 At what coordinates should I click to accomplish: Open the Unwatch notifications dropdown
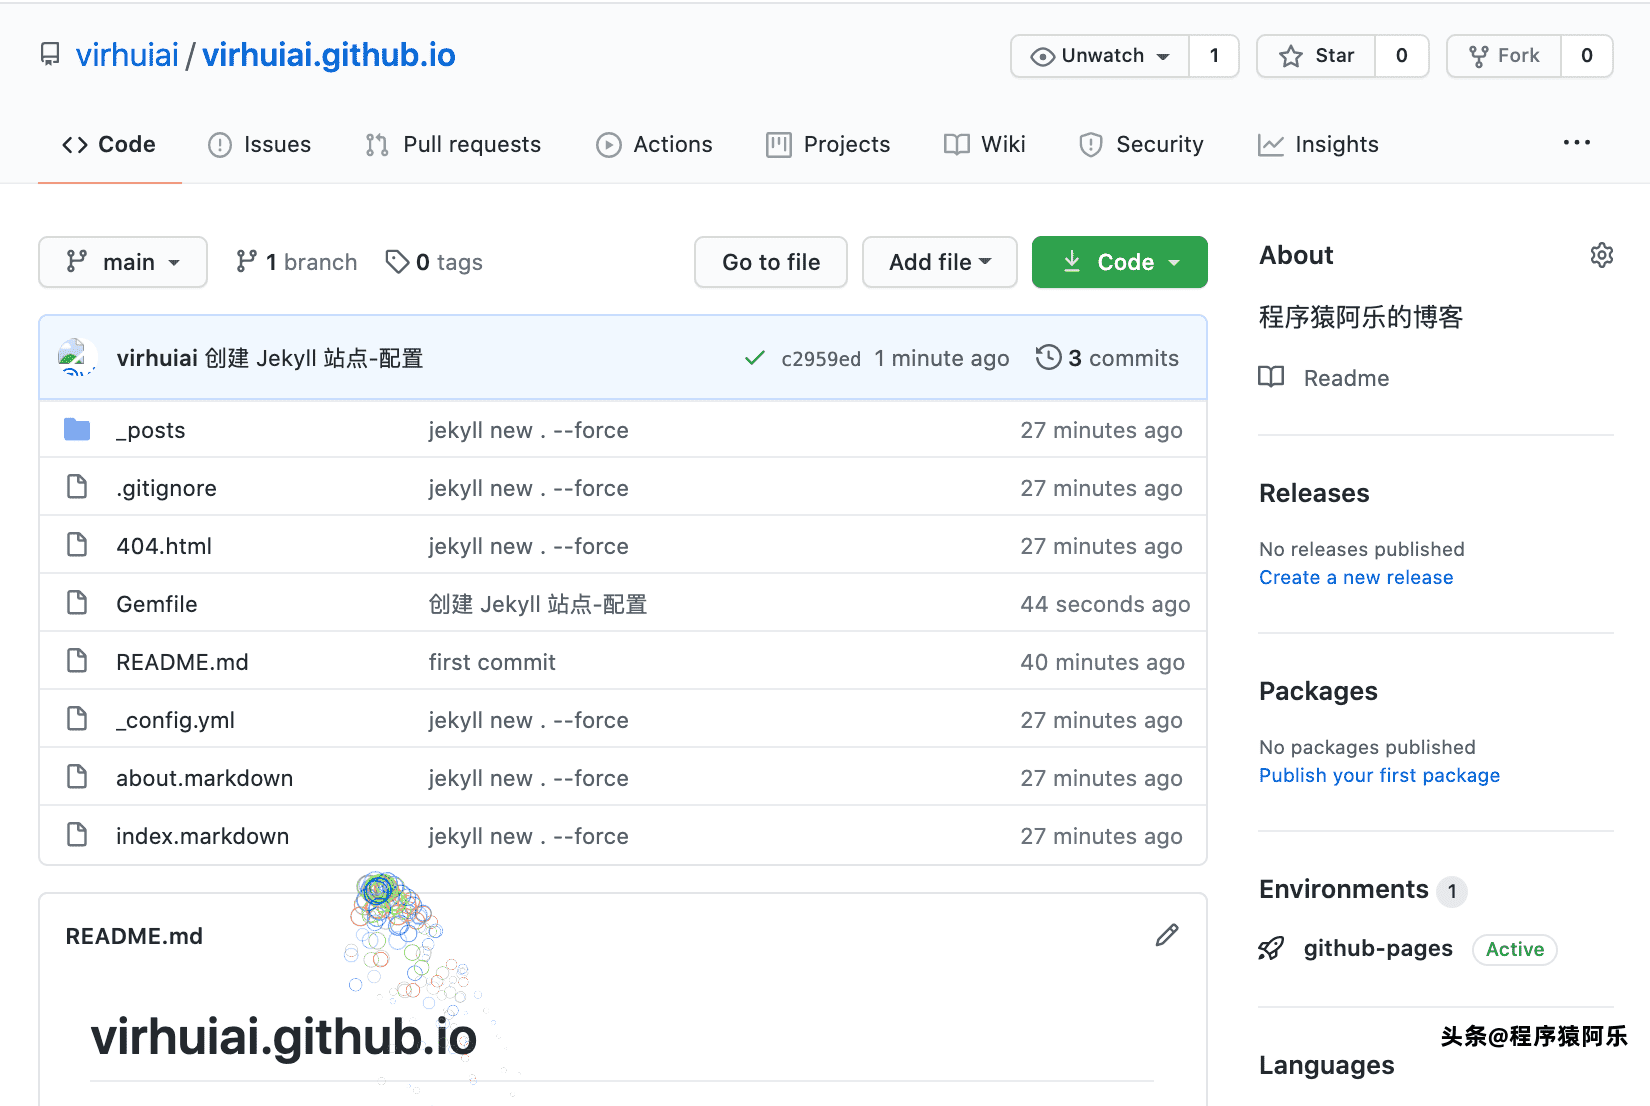[x=1100, y=56]
